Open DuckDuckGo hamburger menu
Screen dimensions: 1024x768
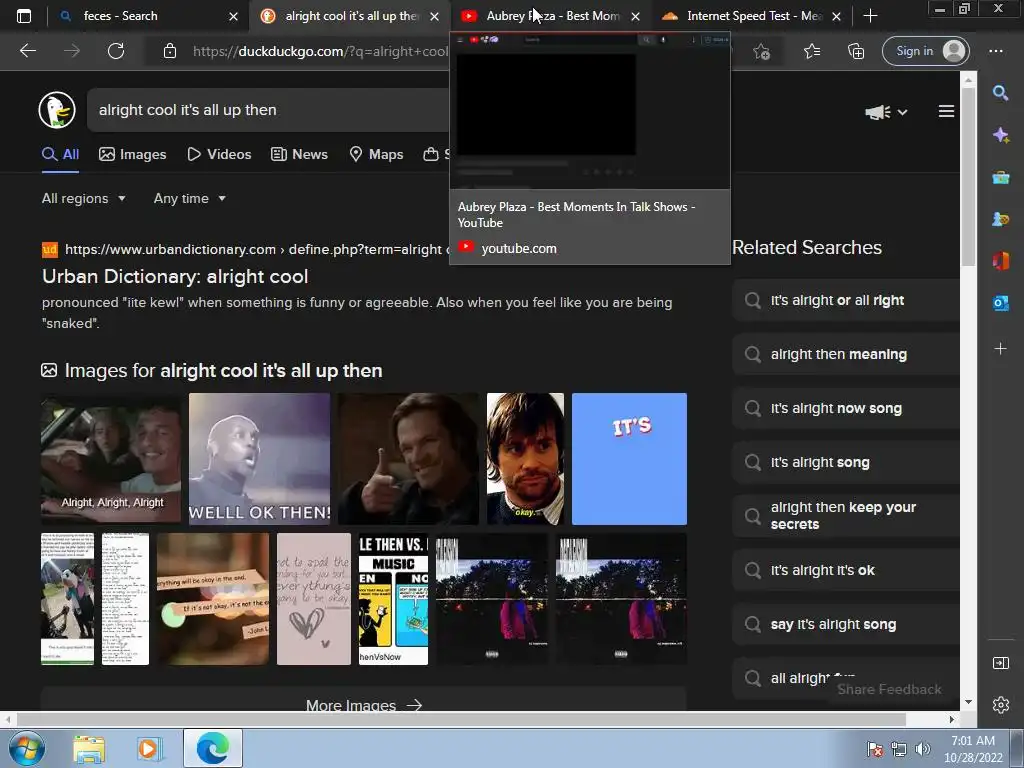pyautogui.click(x=946, y=112)
